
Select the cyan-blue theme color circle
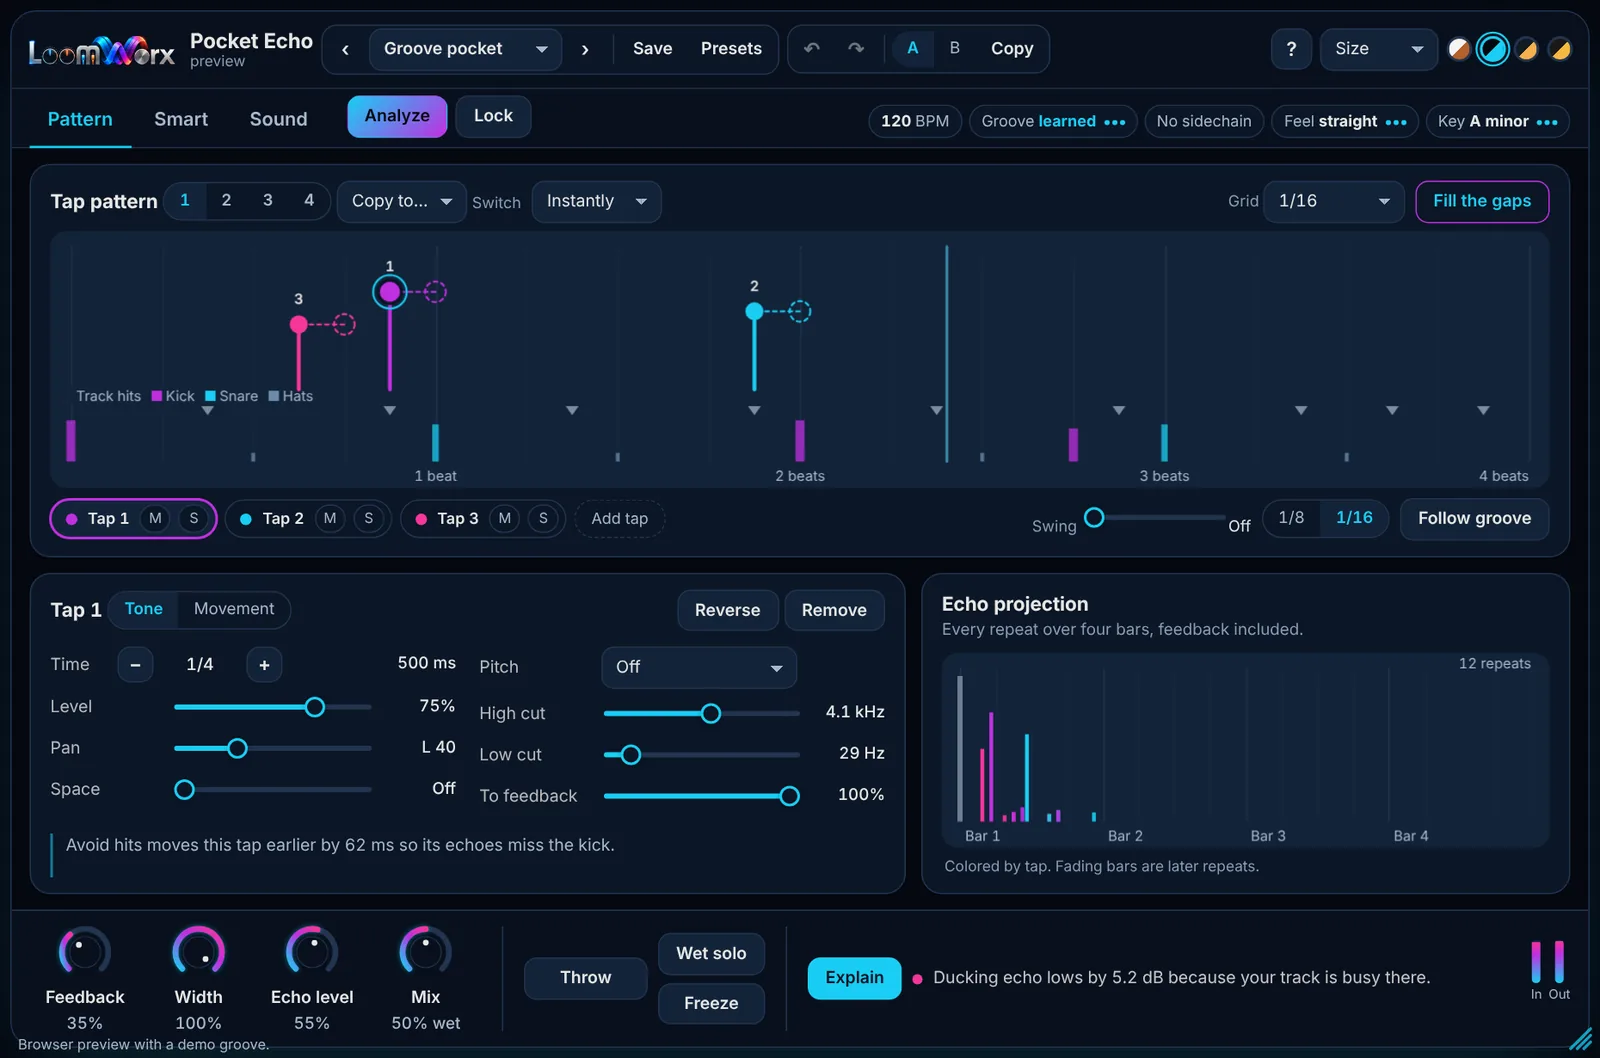click(x=1492, y=49)
